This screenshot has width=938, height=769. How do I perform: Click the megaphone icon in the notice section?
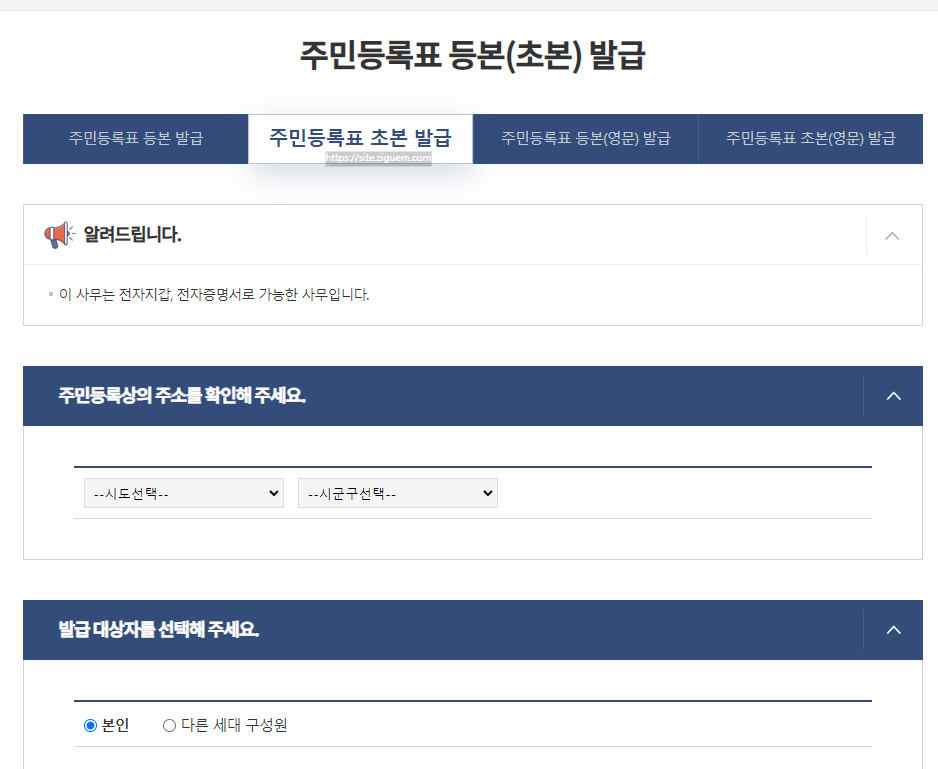point(59,234)
